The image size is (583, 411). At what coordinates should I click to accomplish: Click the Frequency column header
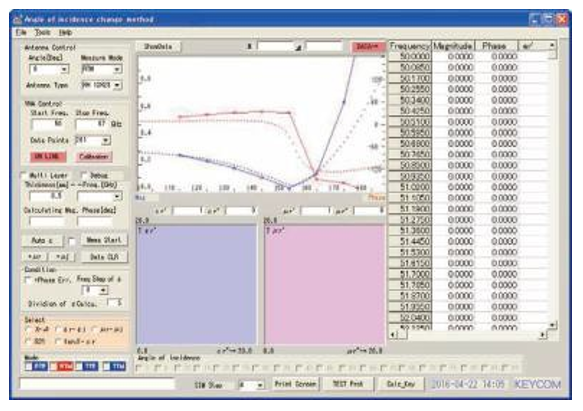(410, 46)
